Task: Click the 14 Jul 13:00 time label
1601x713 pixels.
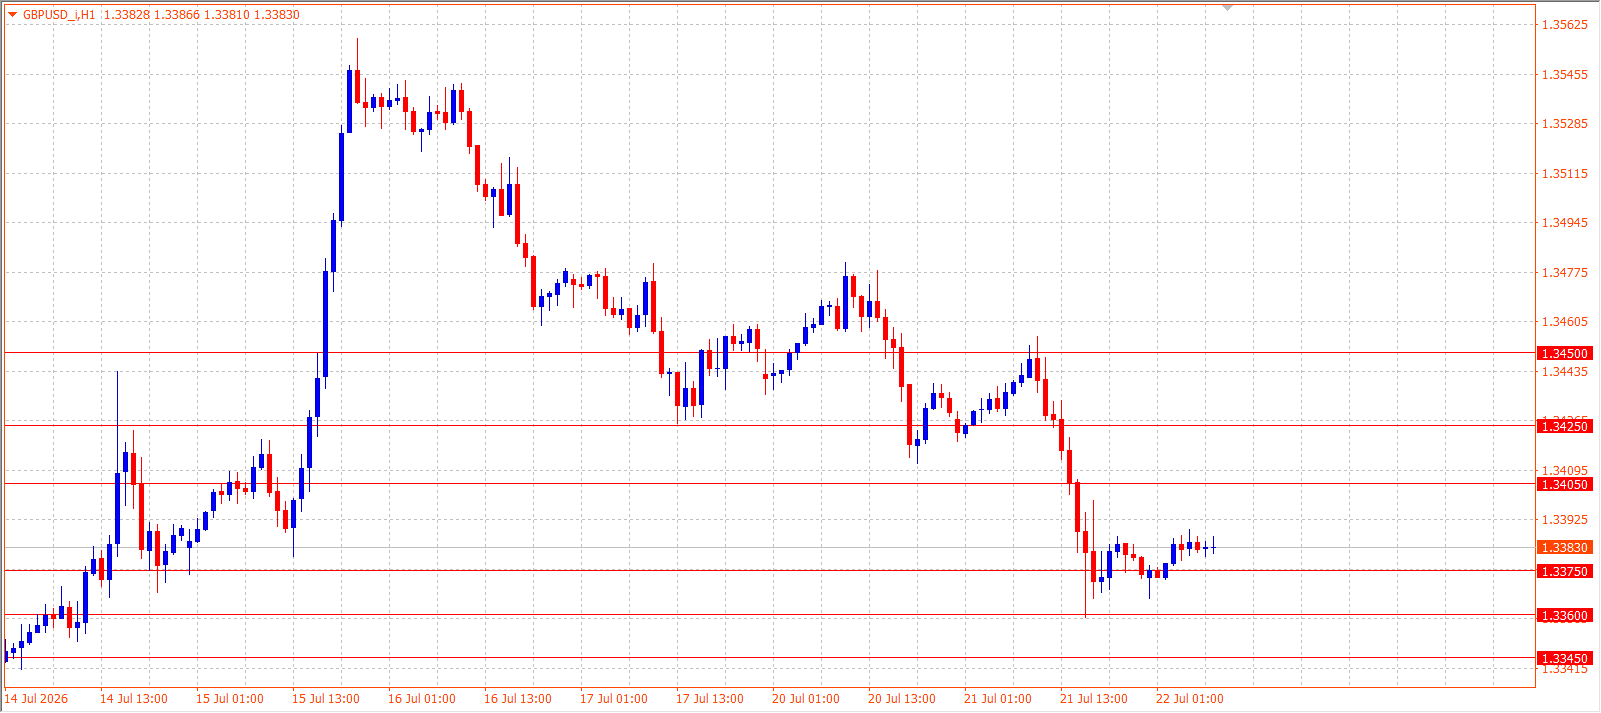Action: (x=134, y=699)
